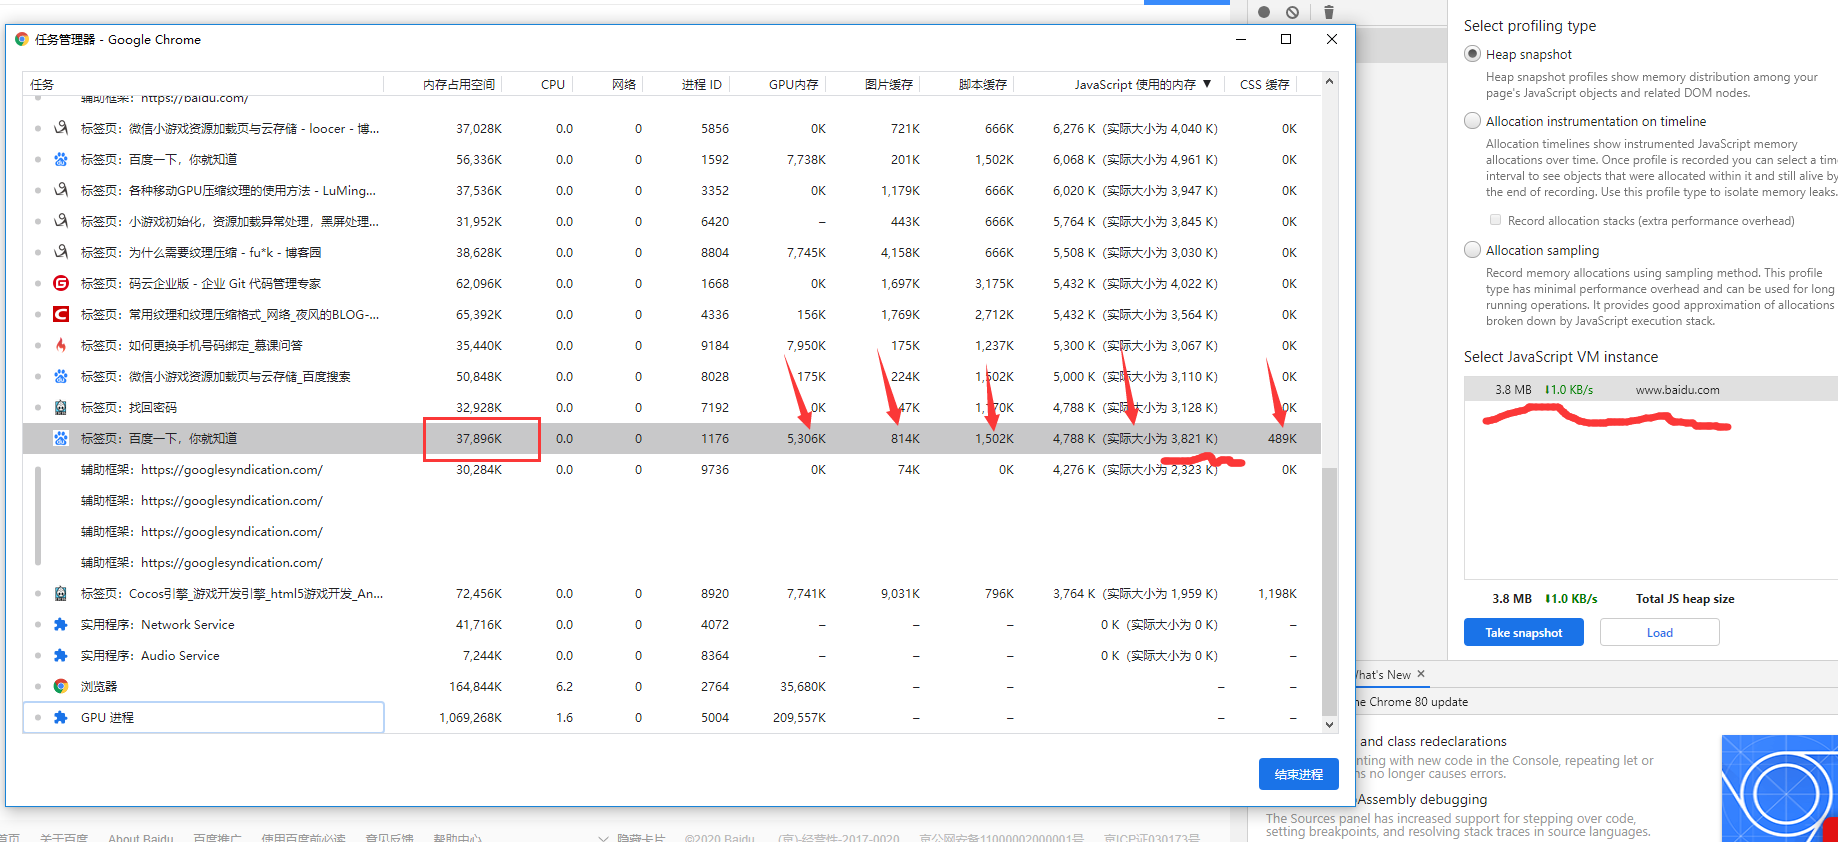Open the What's New tab in the DevTools drawer
The height and width of the screenshot is (842, 1838).
[x=1383, y=675]
